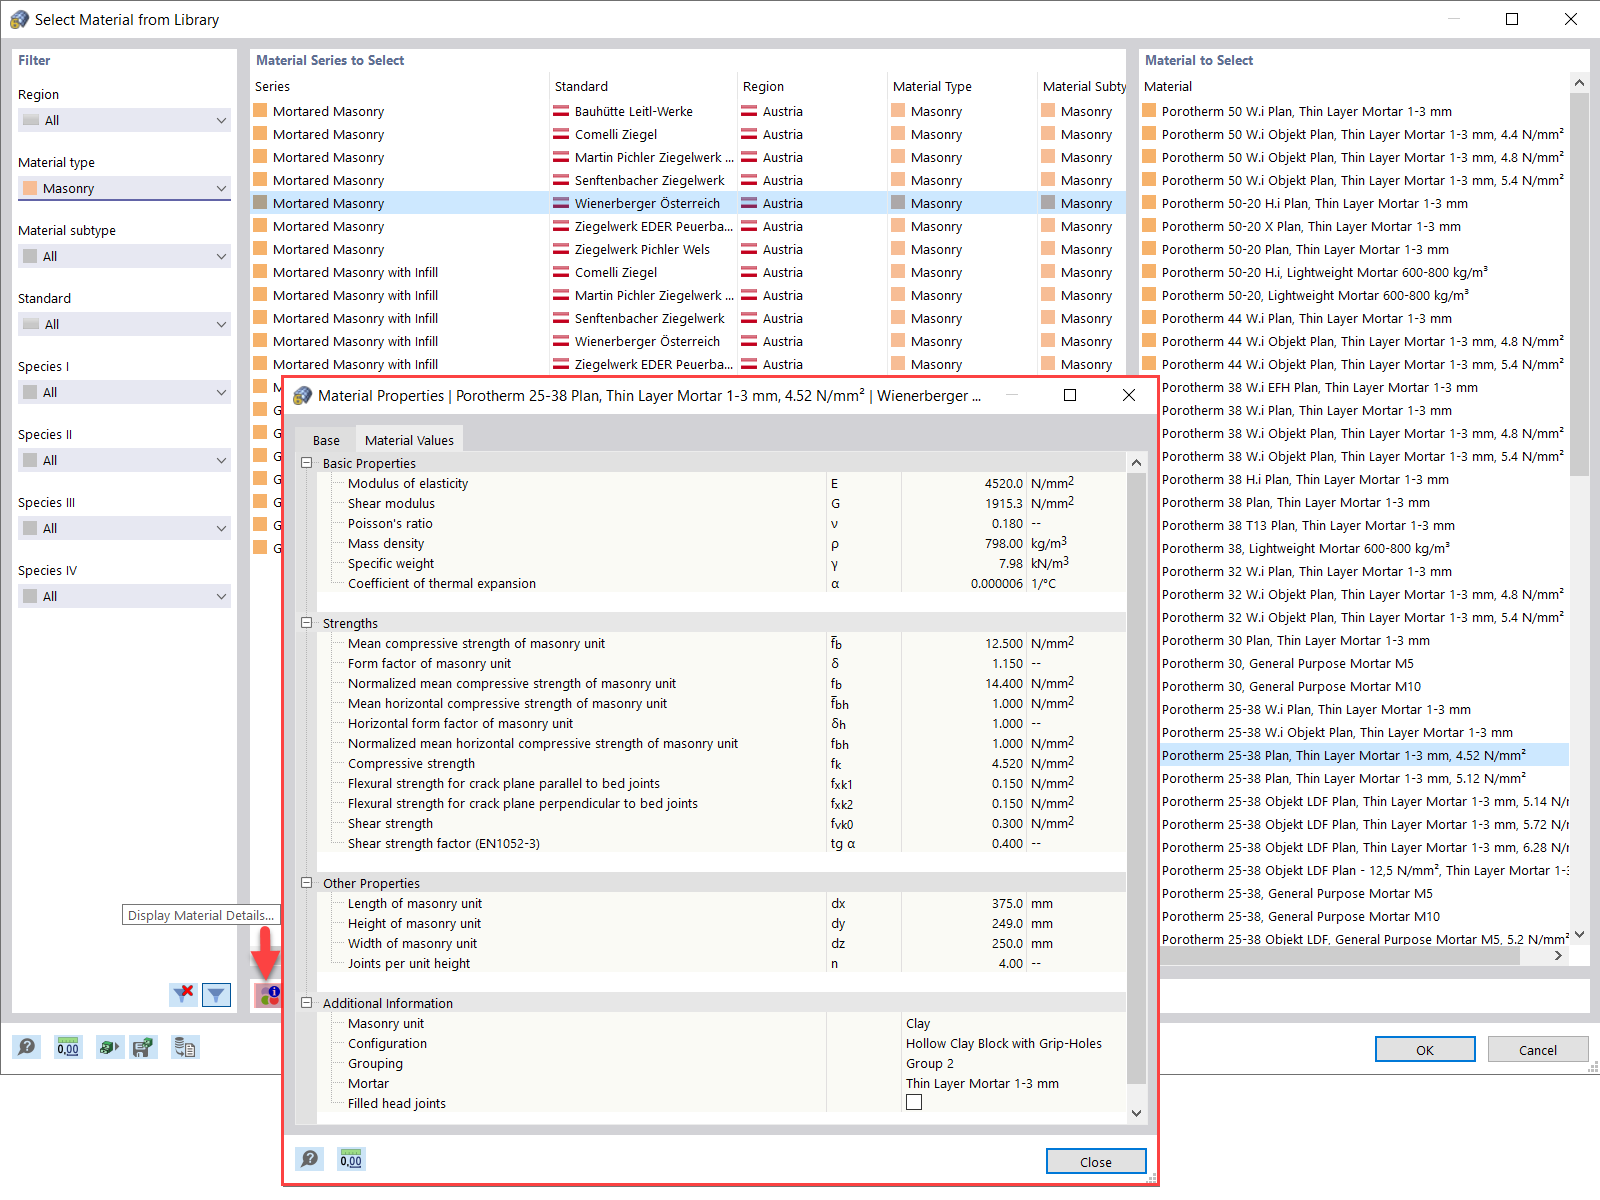Select material Porotherm 38 W.i EFH Plan
The width and height of the screenshot is (1600, 1200).
coord(1355,387)
